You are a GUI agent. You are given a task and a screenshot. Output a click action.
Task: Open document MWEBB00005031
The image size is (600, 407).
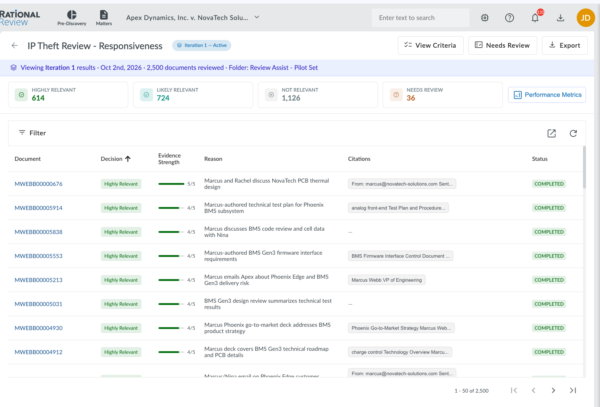(x=38, y=304)
